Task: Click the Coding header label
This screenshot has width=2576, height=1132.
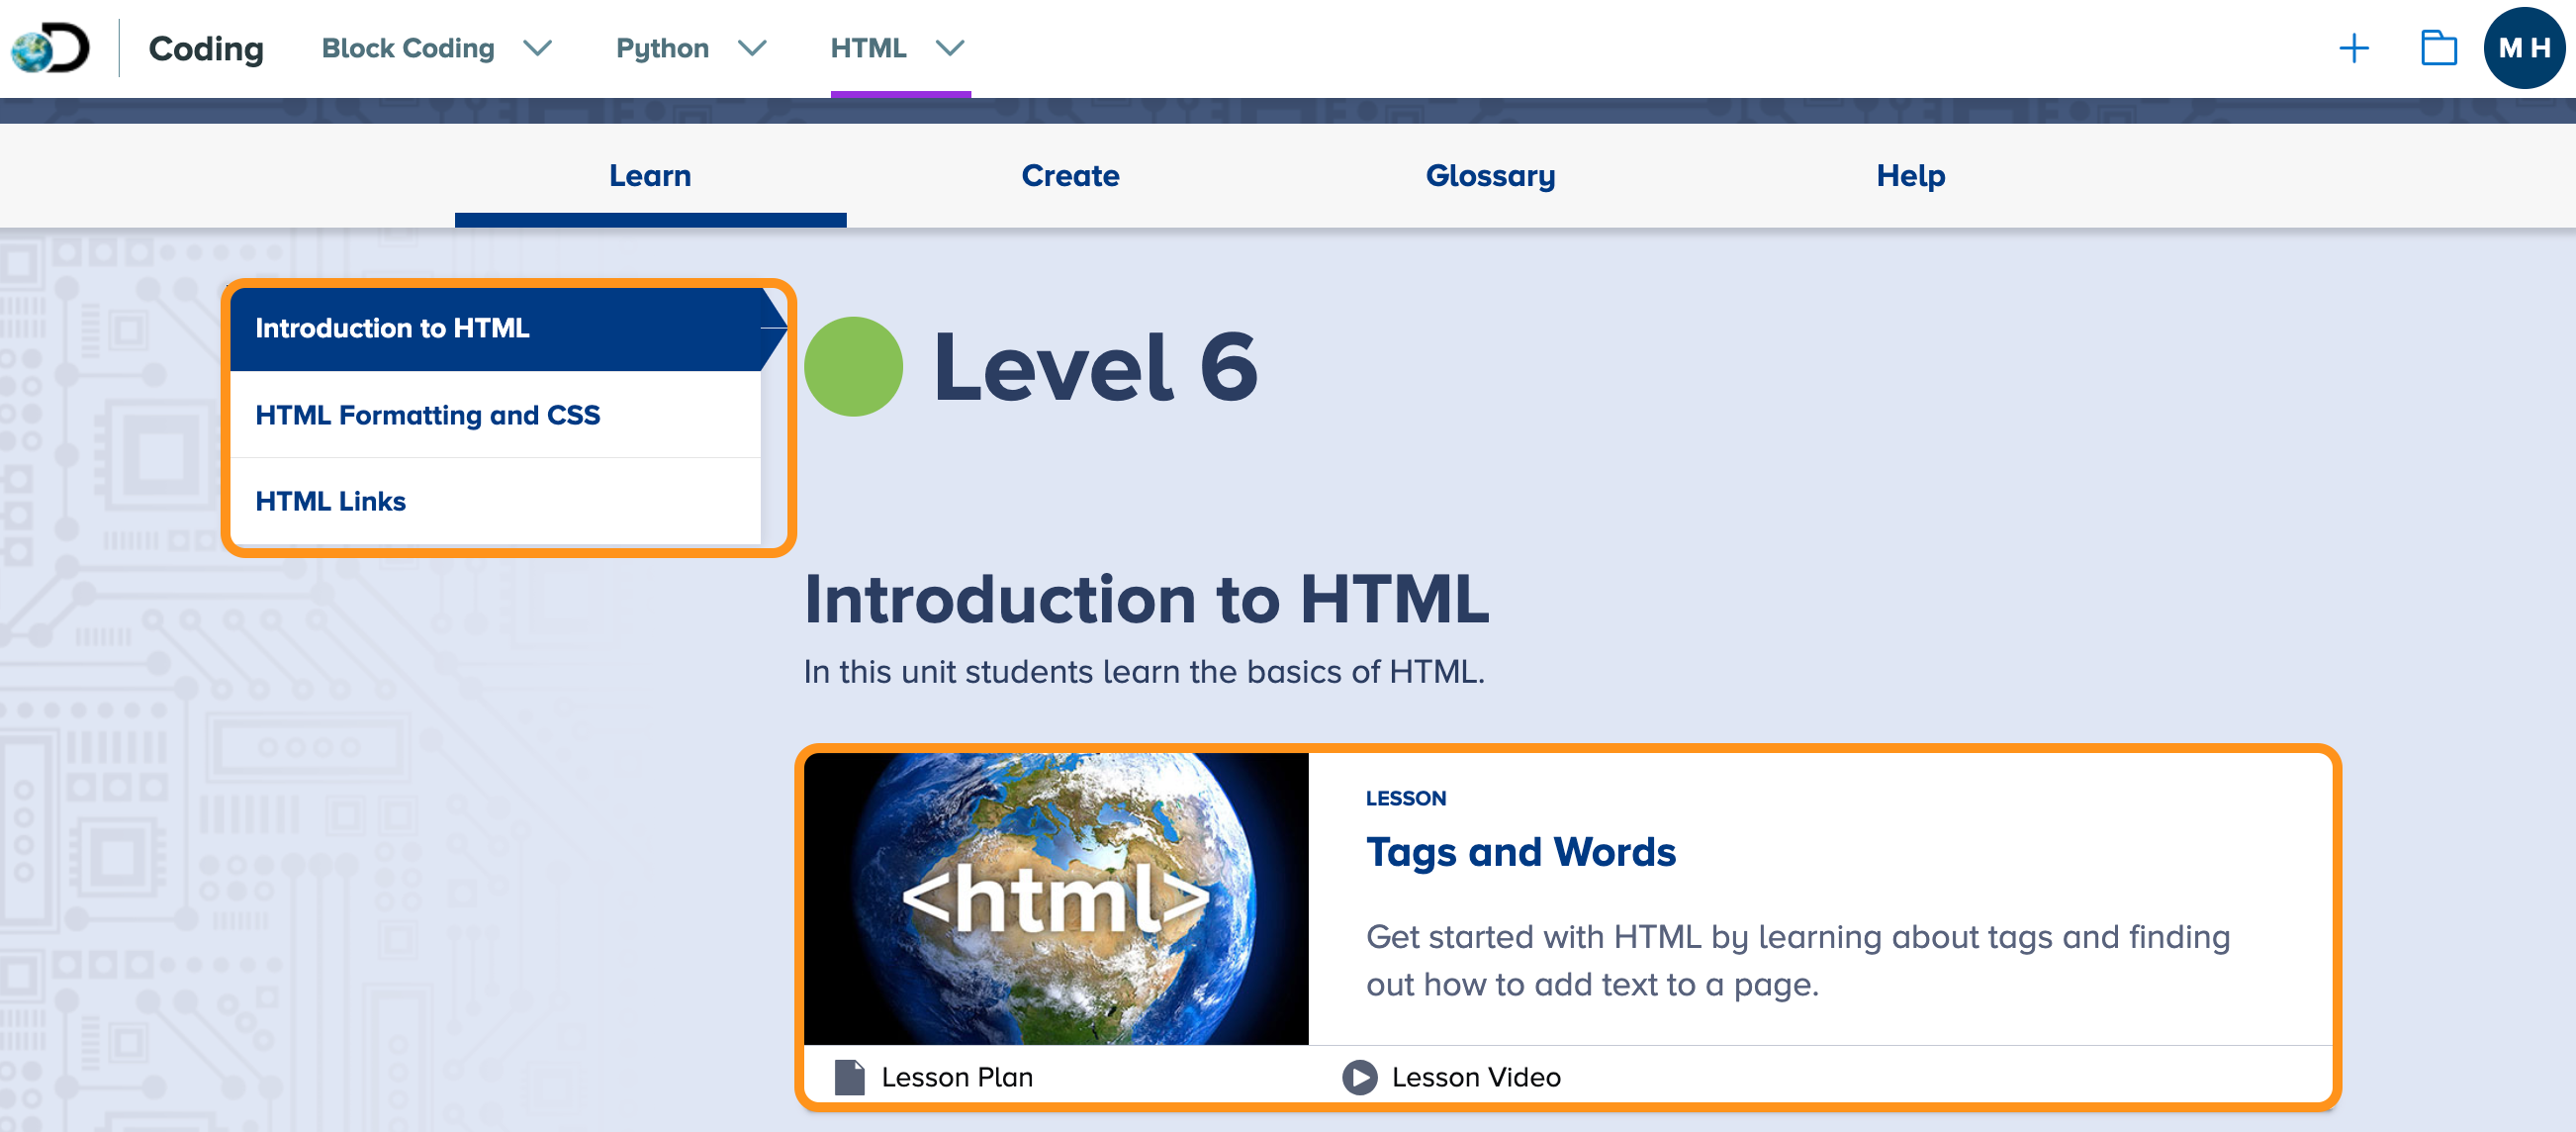Action: click(206, 48)
